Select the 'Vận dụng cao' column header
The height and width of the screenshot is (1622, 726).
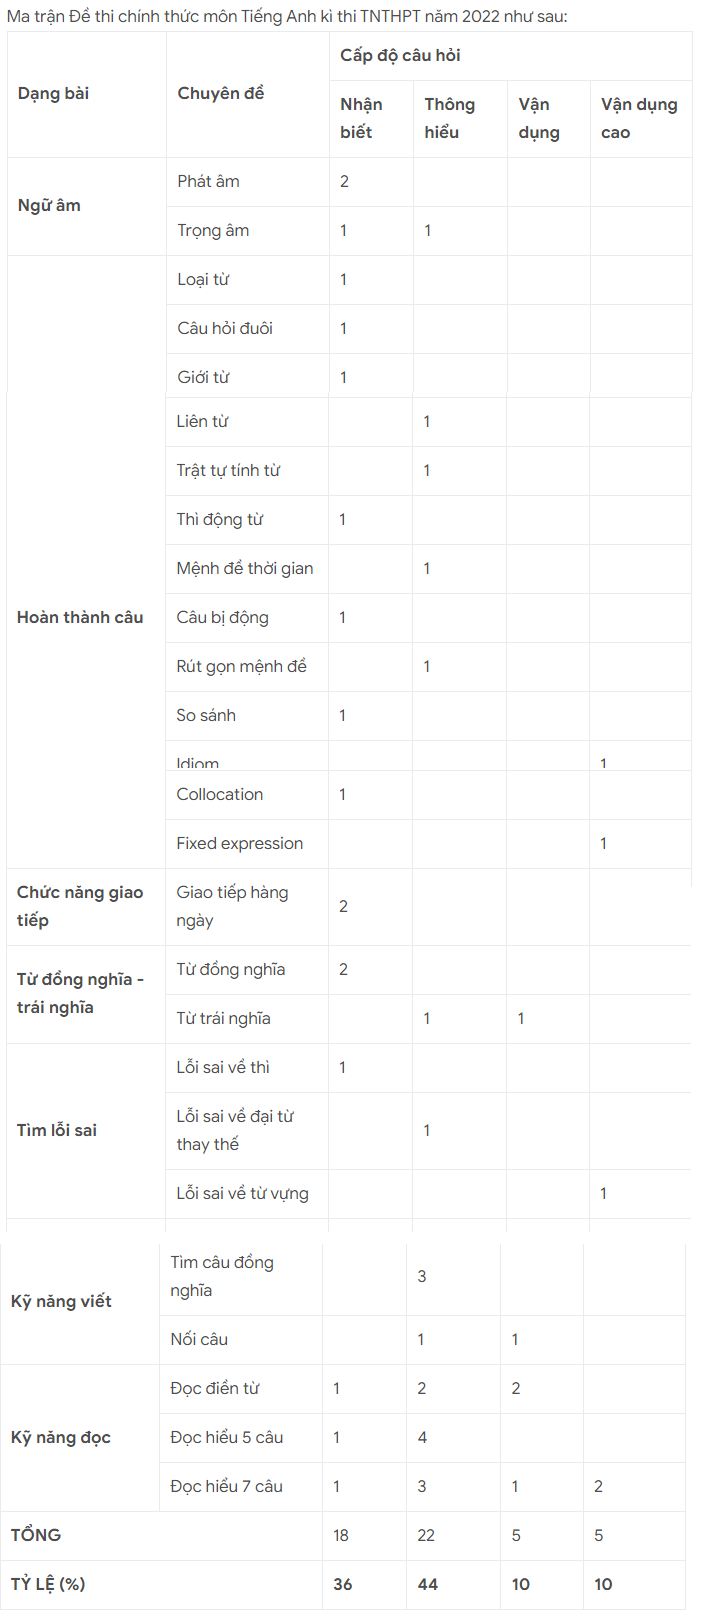click(x=639, y=118)
